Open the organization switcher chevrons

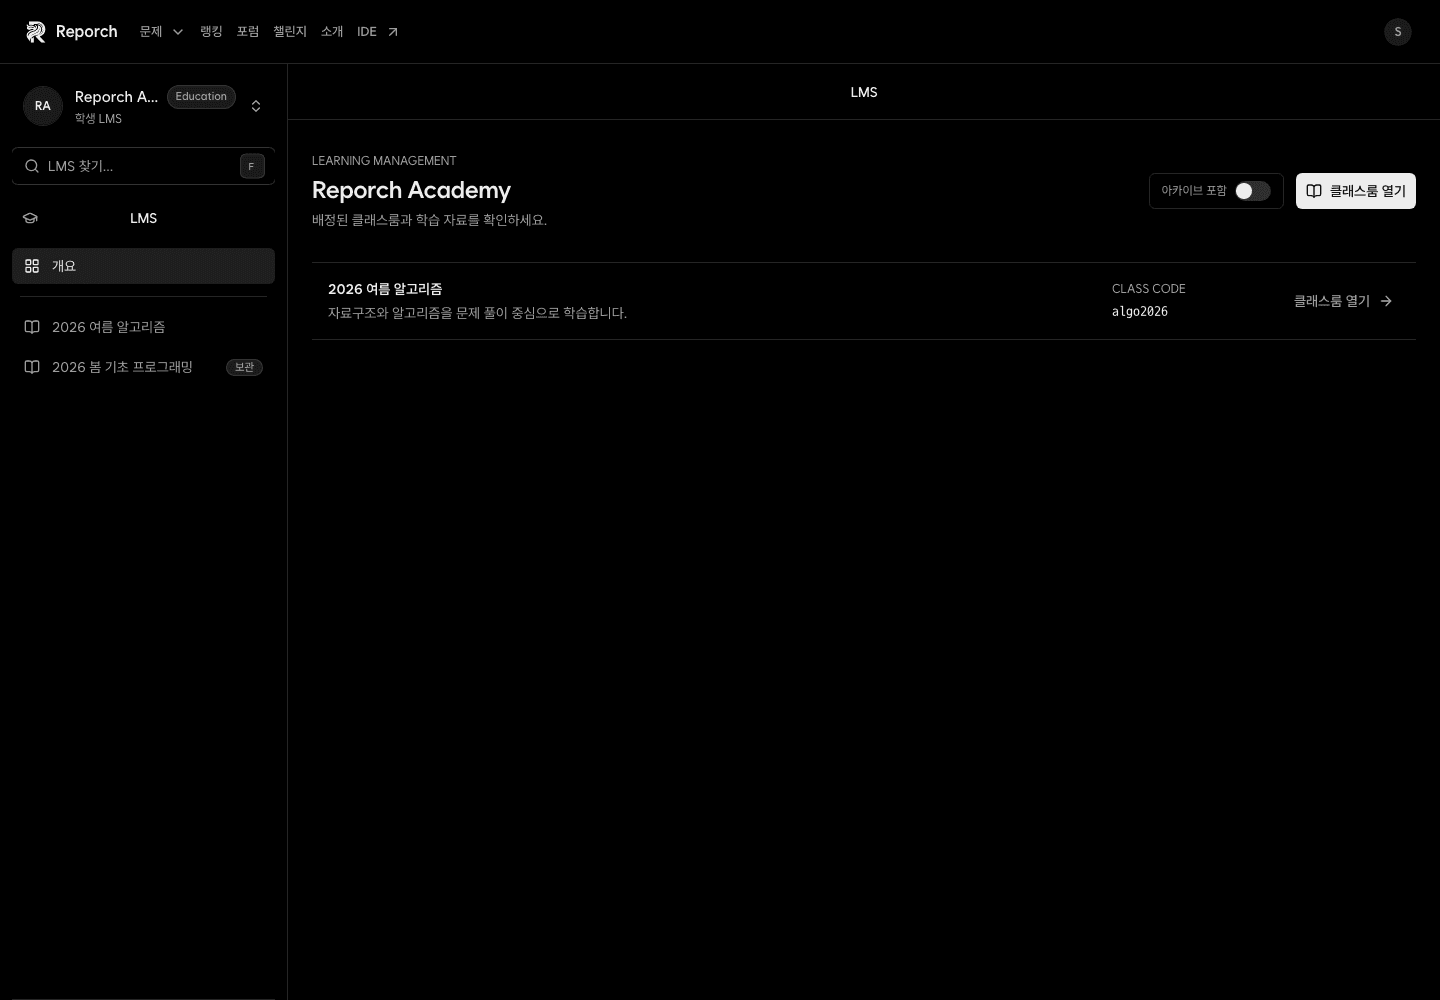256,106
